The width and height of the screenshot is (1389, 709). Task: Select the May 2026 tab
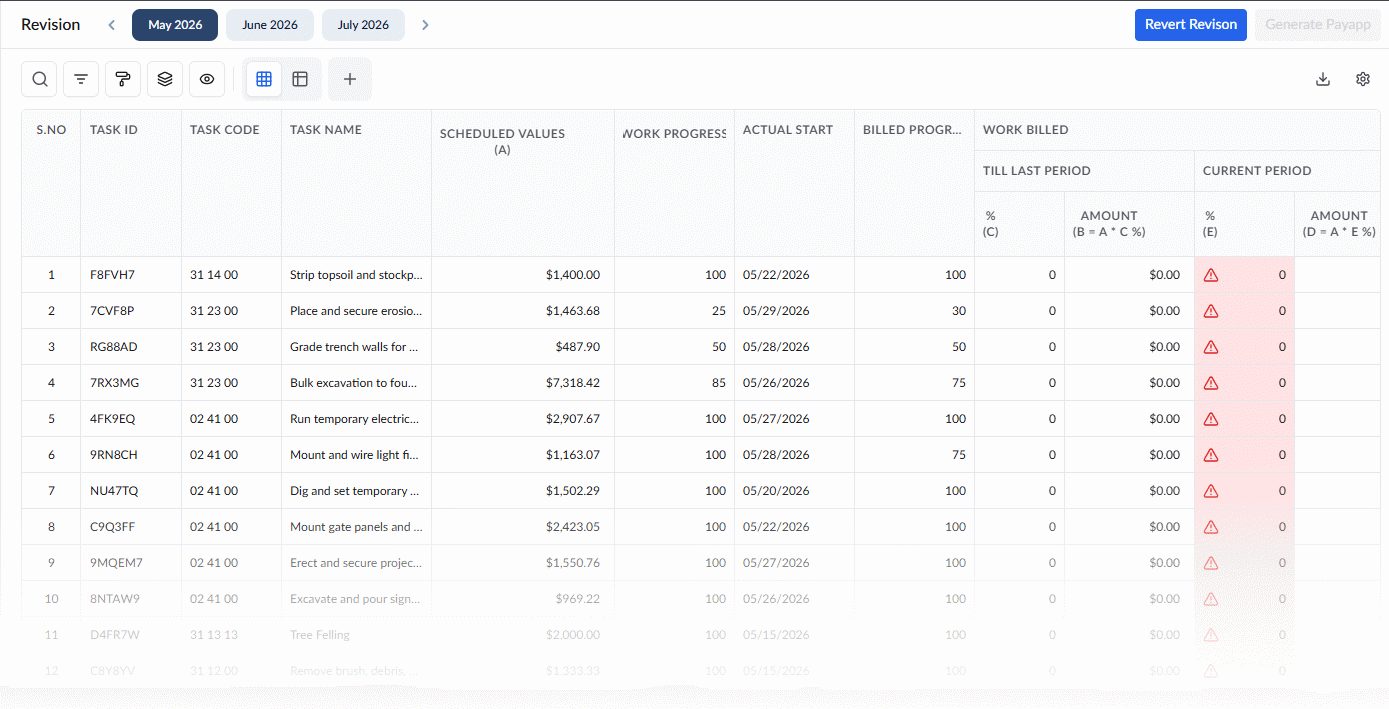[x=175, y=25]
